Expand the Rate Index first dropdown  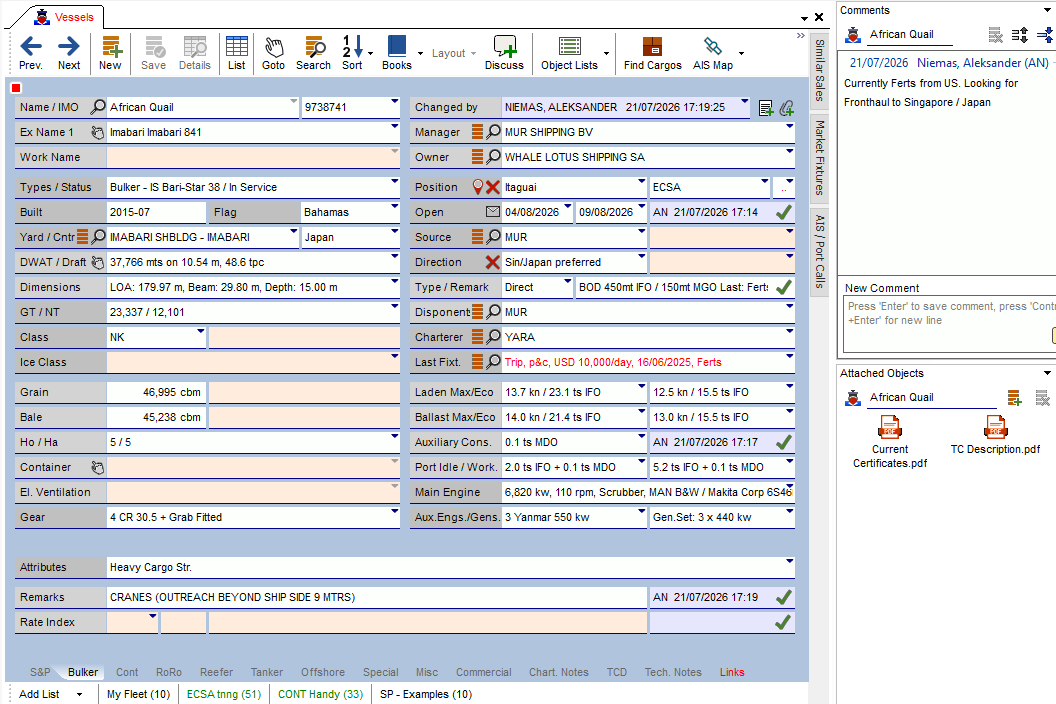coord(153,616)
